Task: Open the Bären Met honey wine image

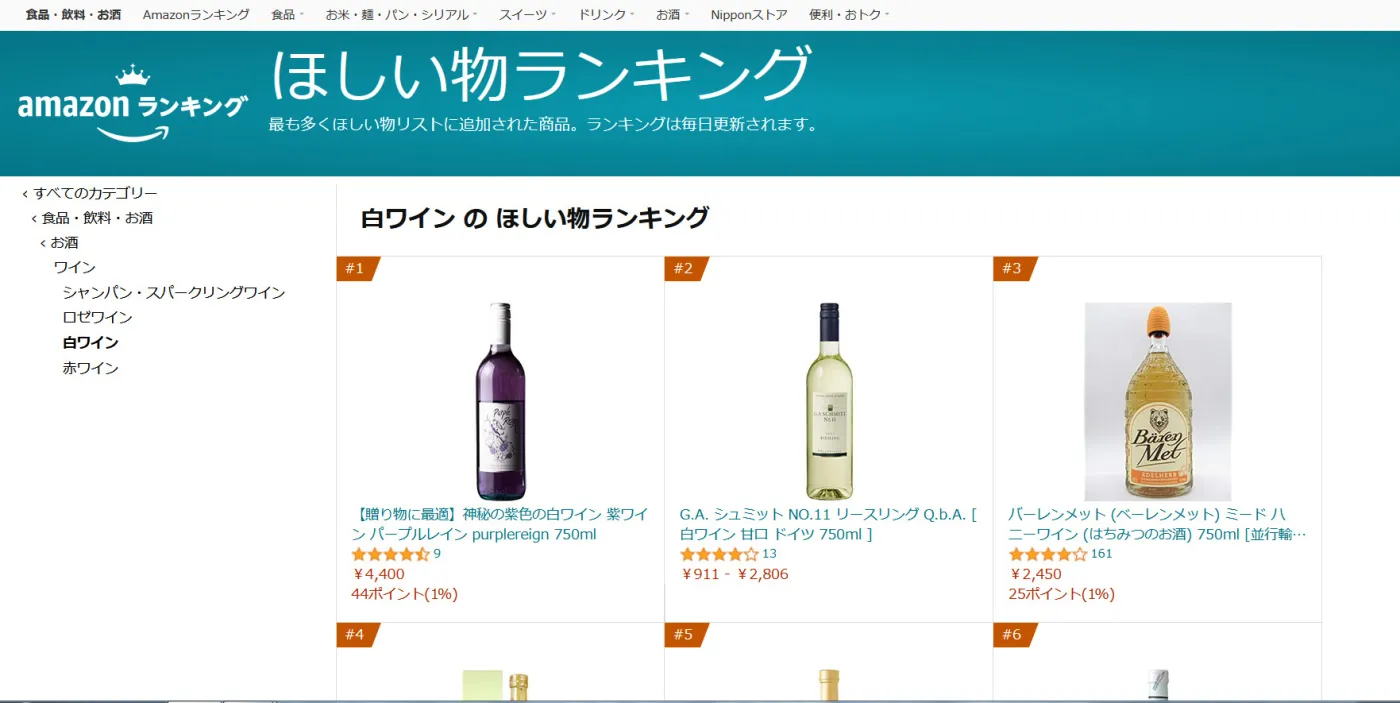Action: 1158,401
